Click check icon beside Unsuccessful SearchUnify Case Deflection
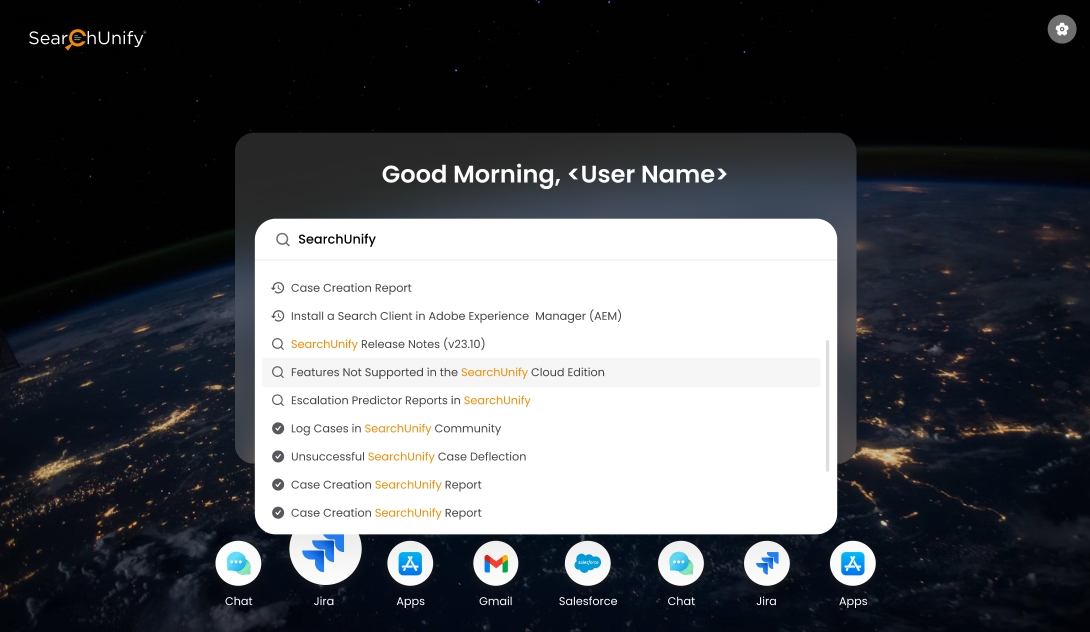This screenshot has height=632, width=1090. pos(278,456)
